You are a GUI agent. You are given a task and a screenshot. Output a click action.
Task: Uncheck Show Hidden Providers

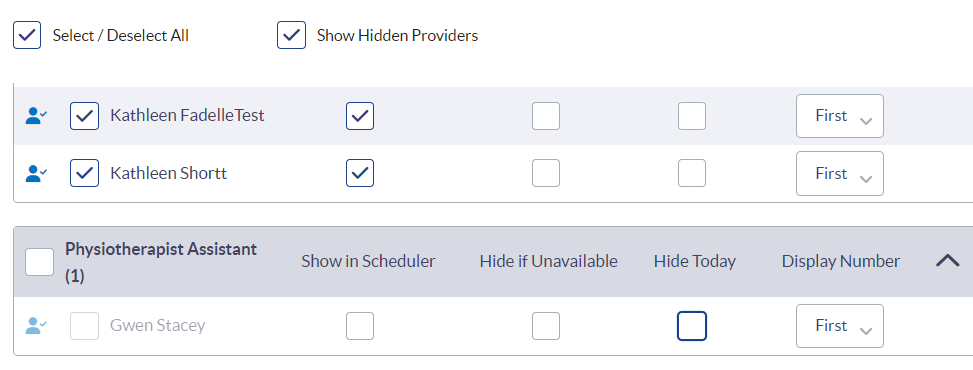click(291, 35)
